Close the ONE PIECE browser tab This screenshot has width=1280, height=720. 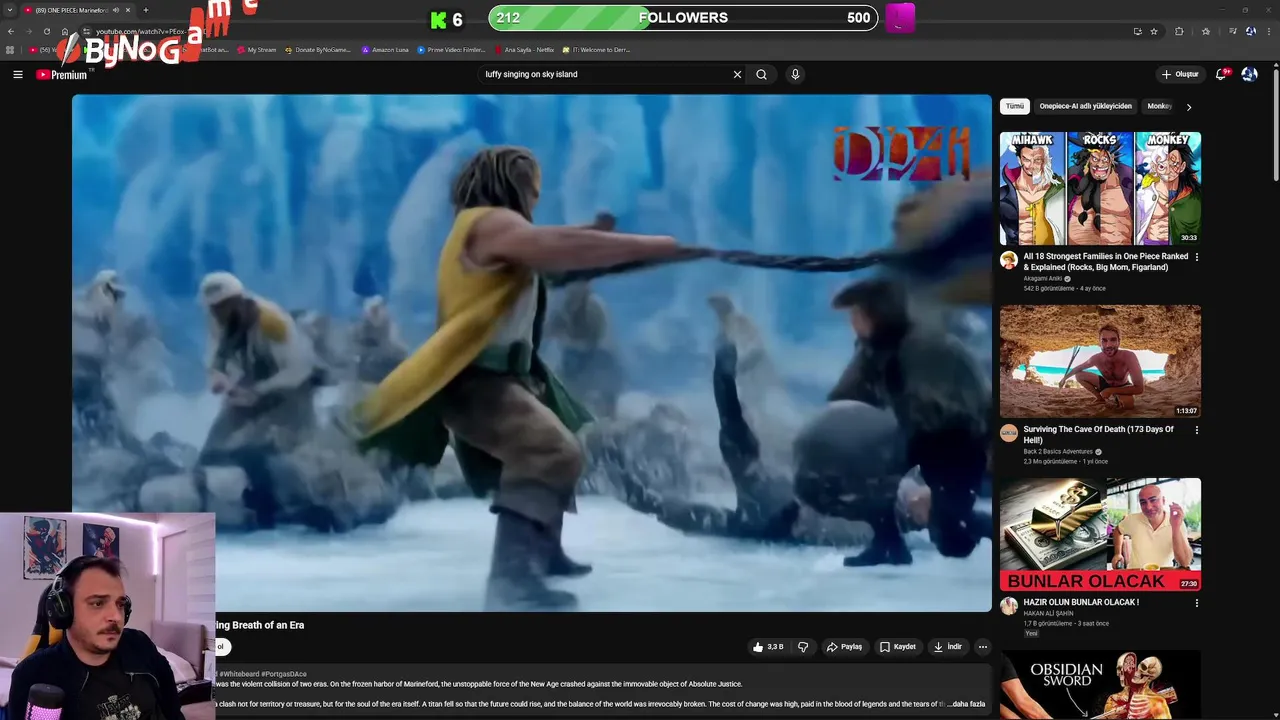[127, 10]
